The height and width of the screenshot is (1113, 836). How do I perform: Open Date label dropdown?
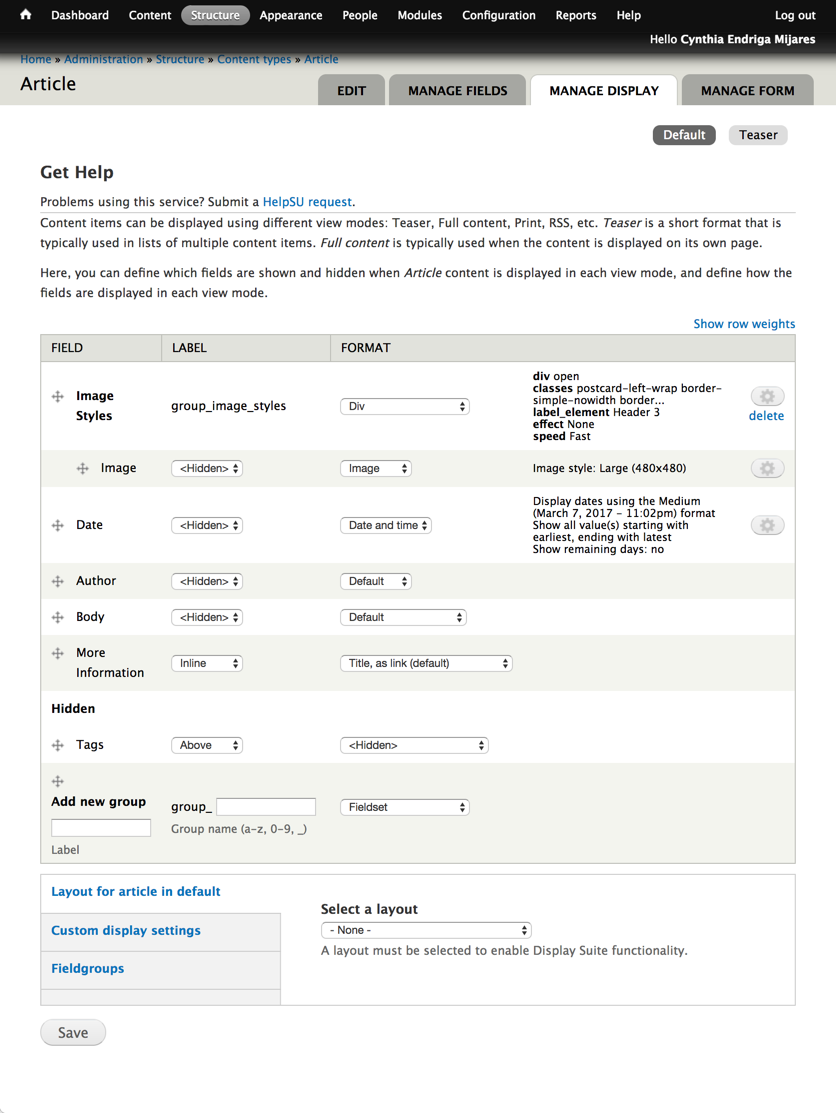pyautogui.click(x=207, y=525)
